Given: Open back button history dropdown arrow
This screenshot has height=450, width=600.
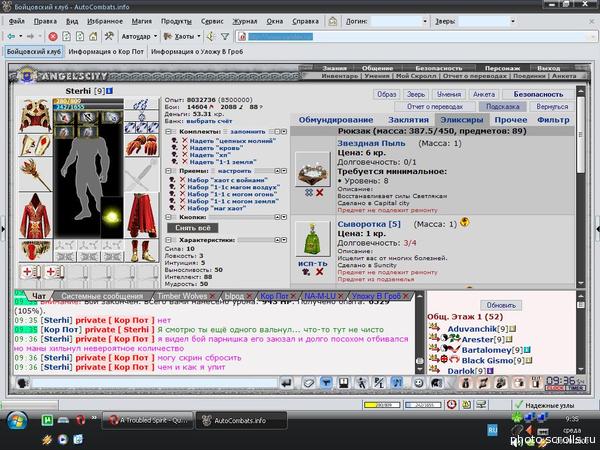Looking at the screenshot, I should [21, 37].
